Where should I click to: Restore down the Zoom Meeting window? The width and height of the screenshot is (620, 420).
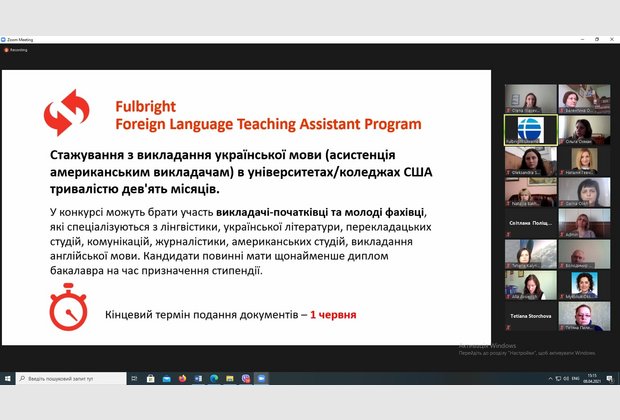(x=597, y=40)
